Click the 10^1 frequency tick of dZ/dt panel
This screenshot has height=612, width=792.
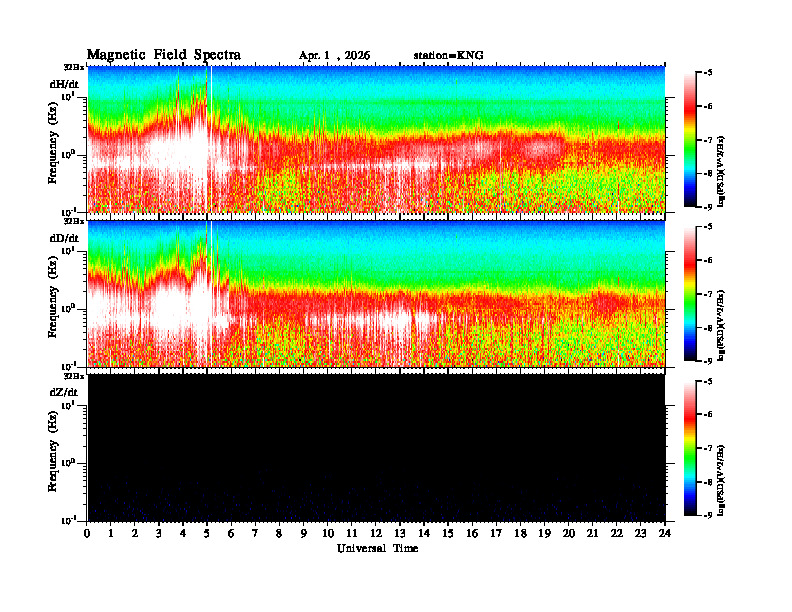pos(68,404)
